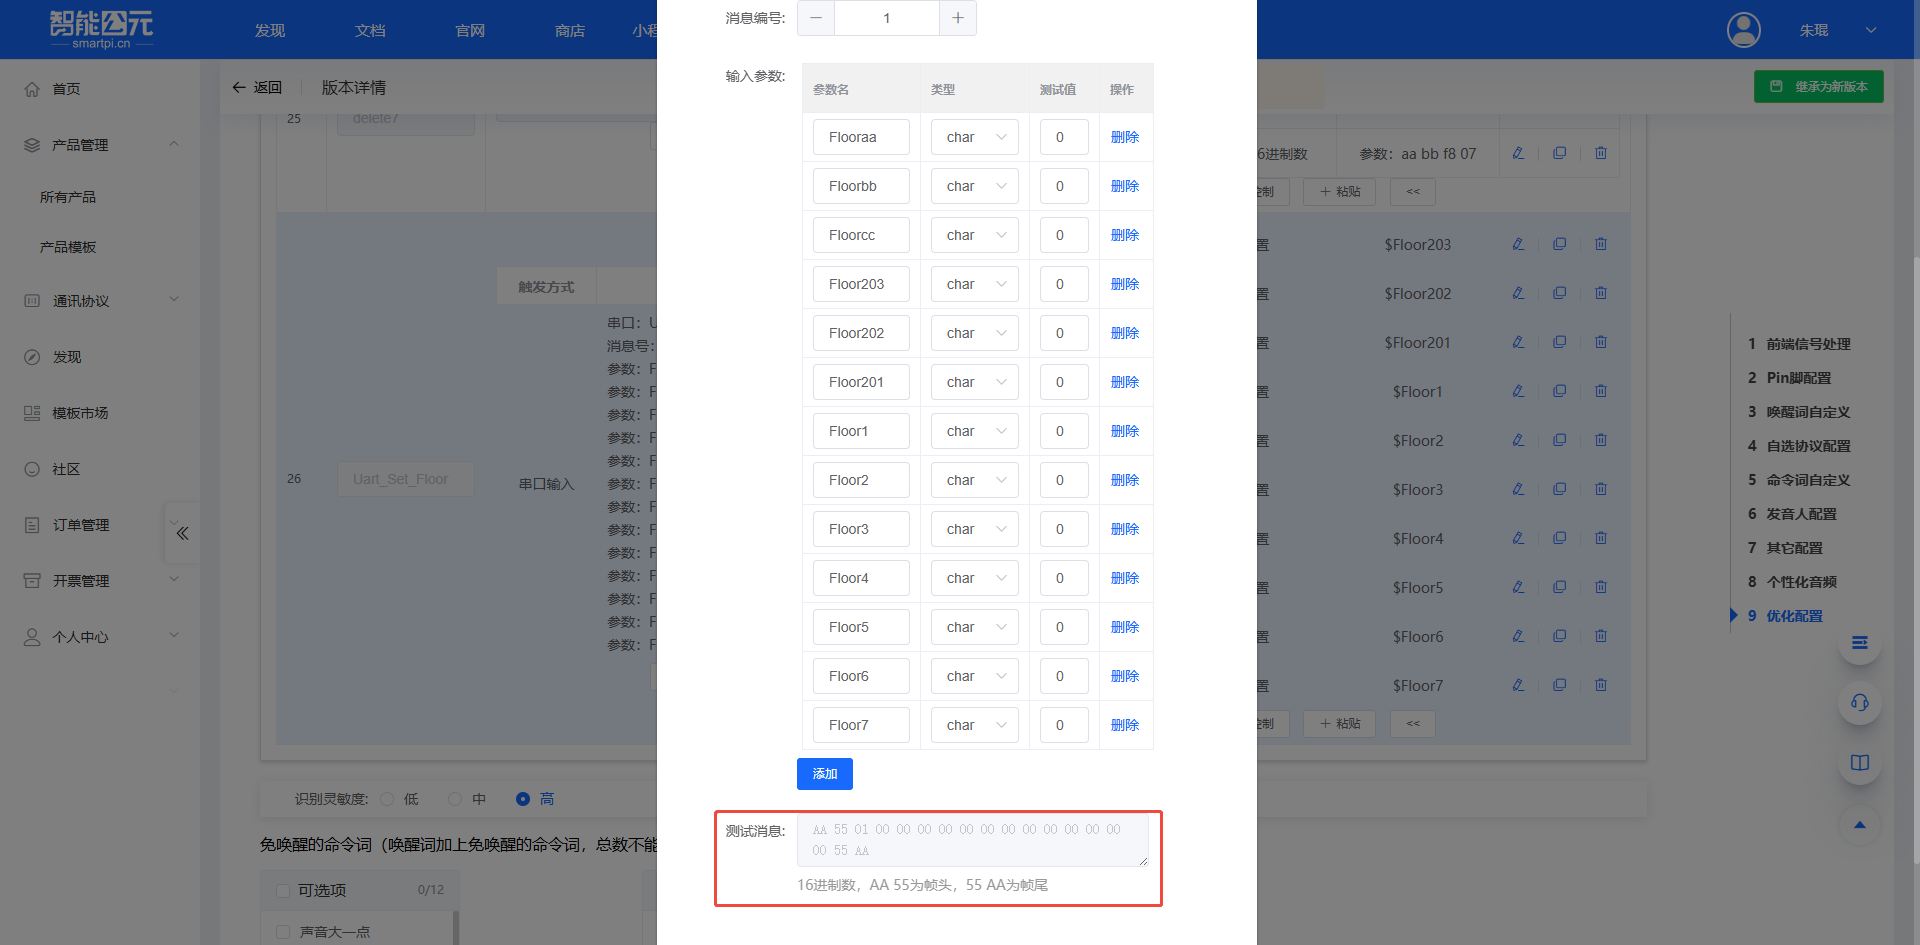
Task: Open the headset support floating icon
Action: coord(1859,703)
